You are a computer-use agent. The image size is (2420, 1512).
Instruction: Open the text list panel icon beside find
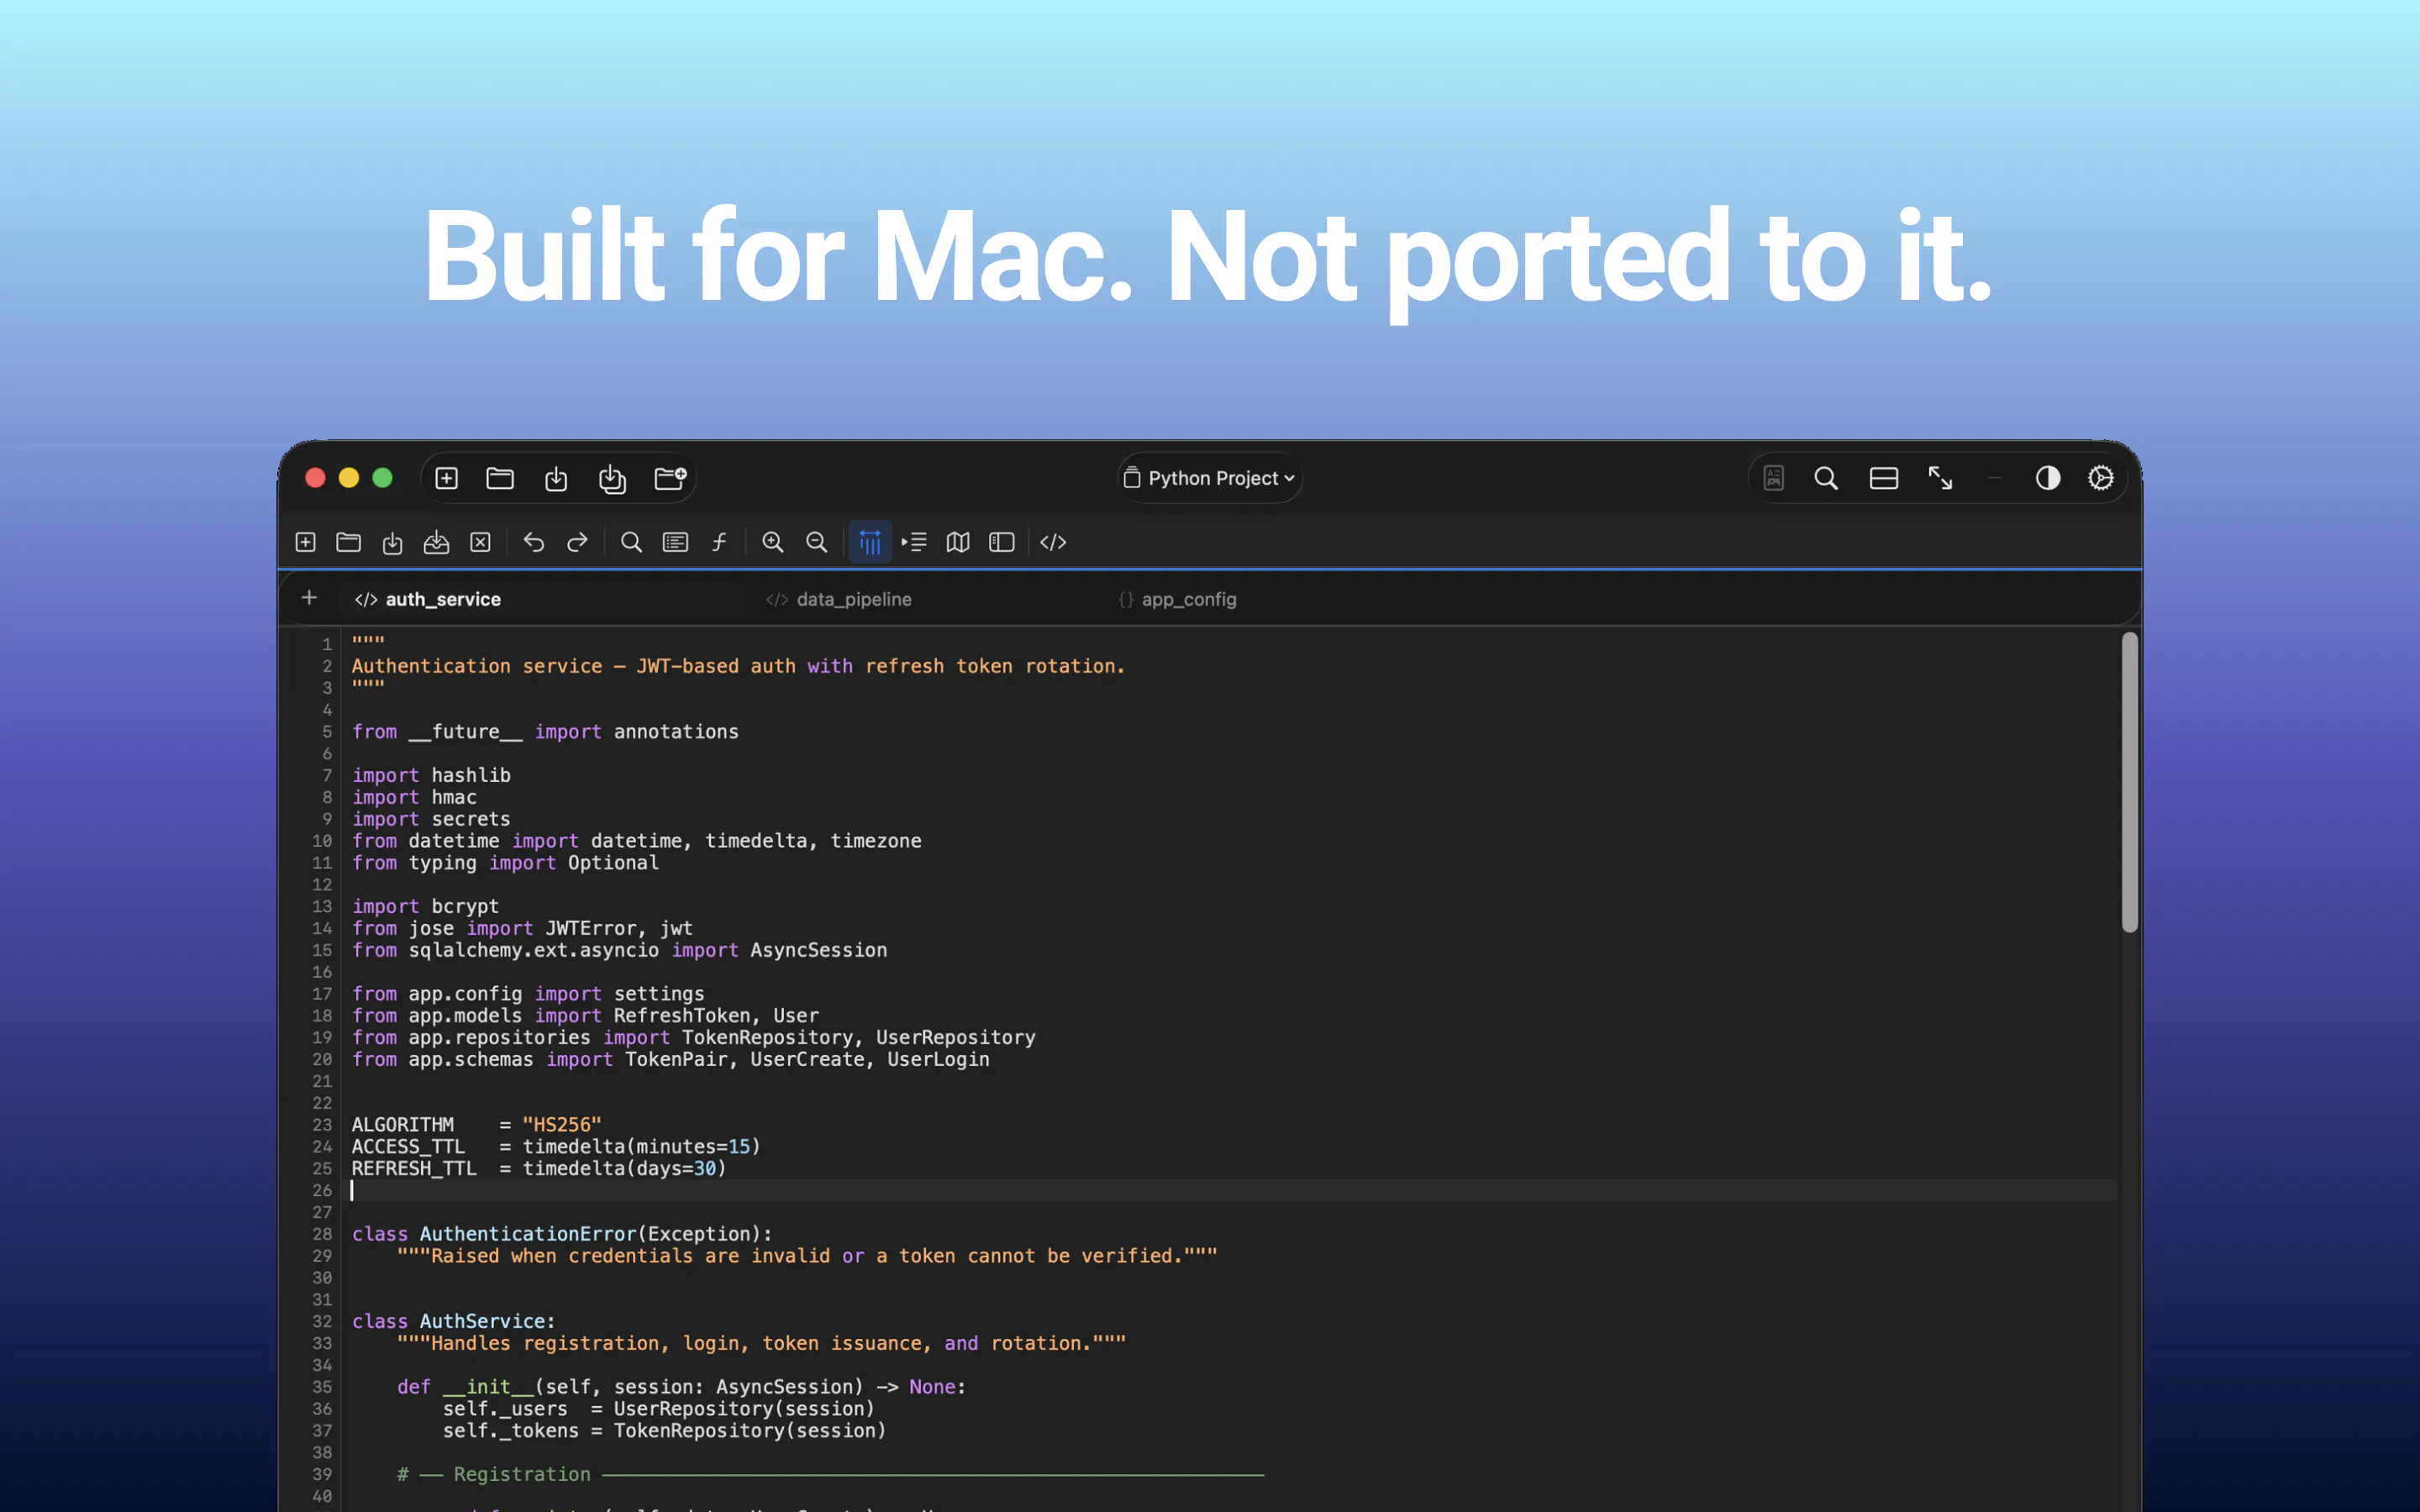coord(676,542)
